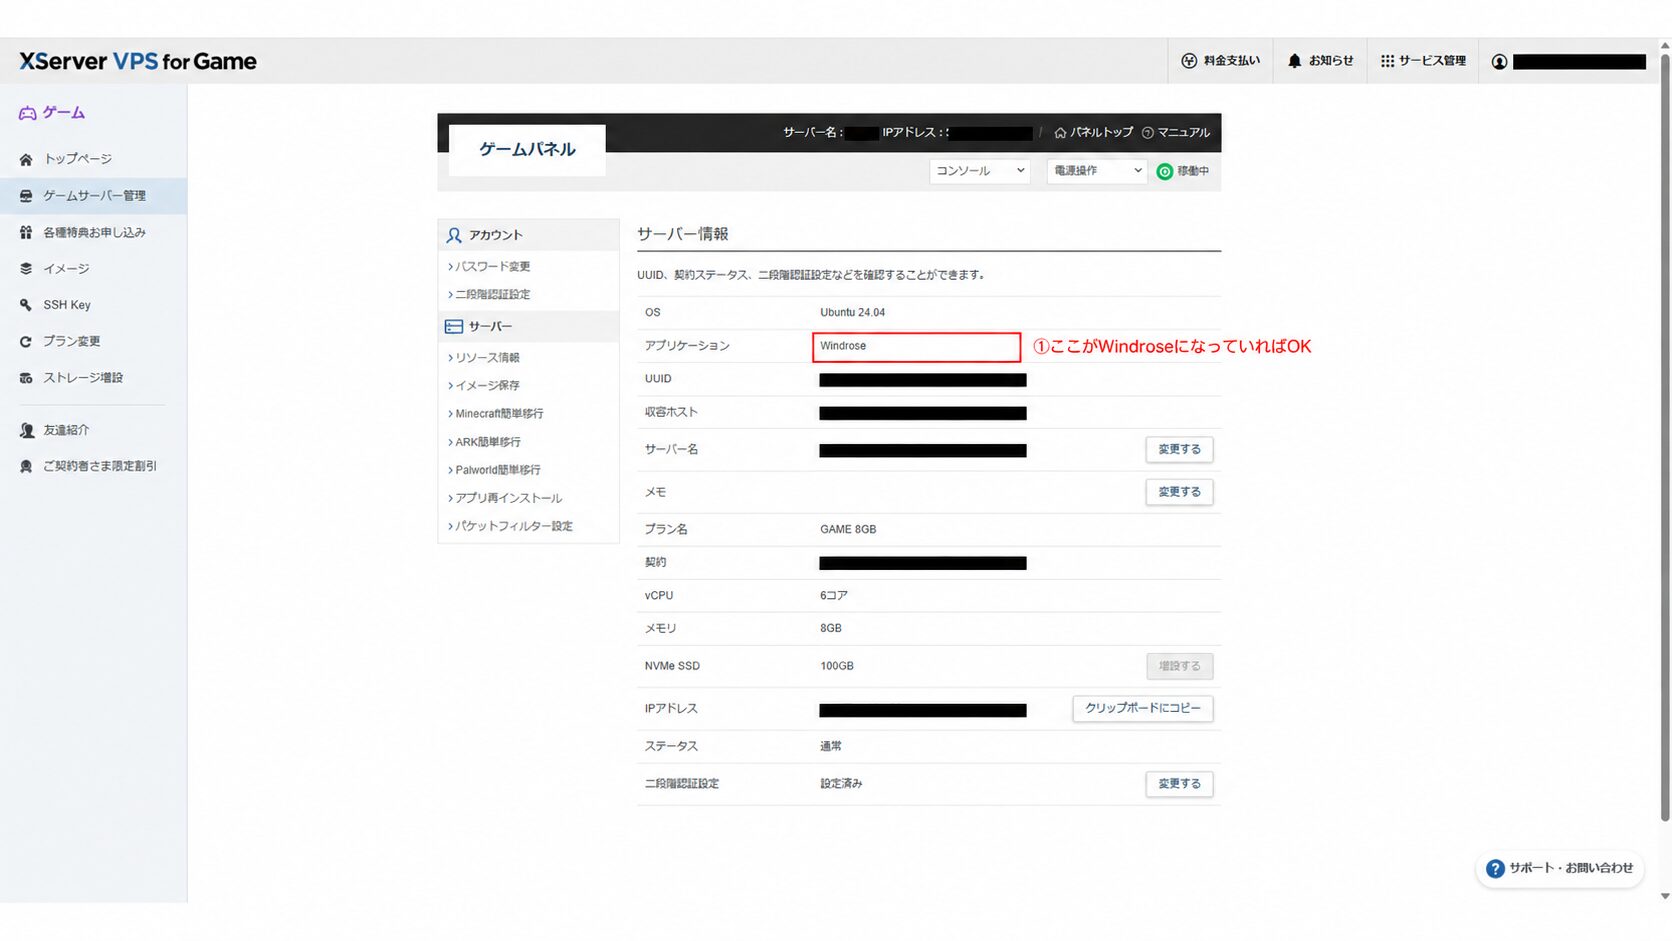1672x941 pixels.
Task: Open 各種特典お申し込み in the sidebar
Action: point(93,232)
